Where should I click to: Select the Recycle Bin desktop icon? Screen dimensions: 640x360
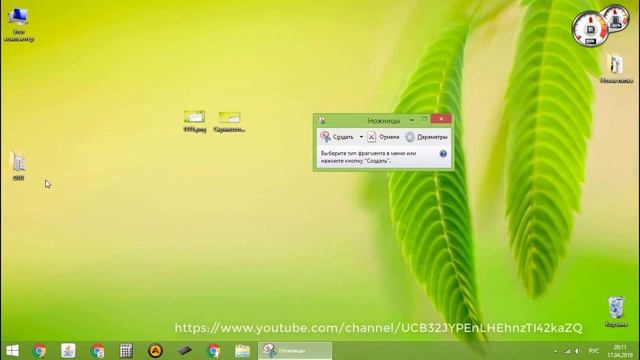(x=616, y=312)
